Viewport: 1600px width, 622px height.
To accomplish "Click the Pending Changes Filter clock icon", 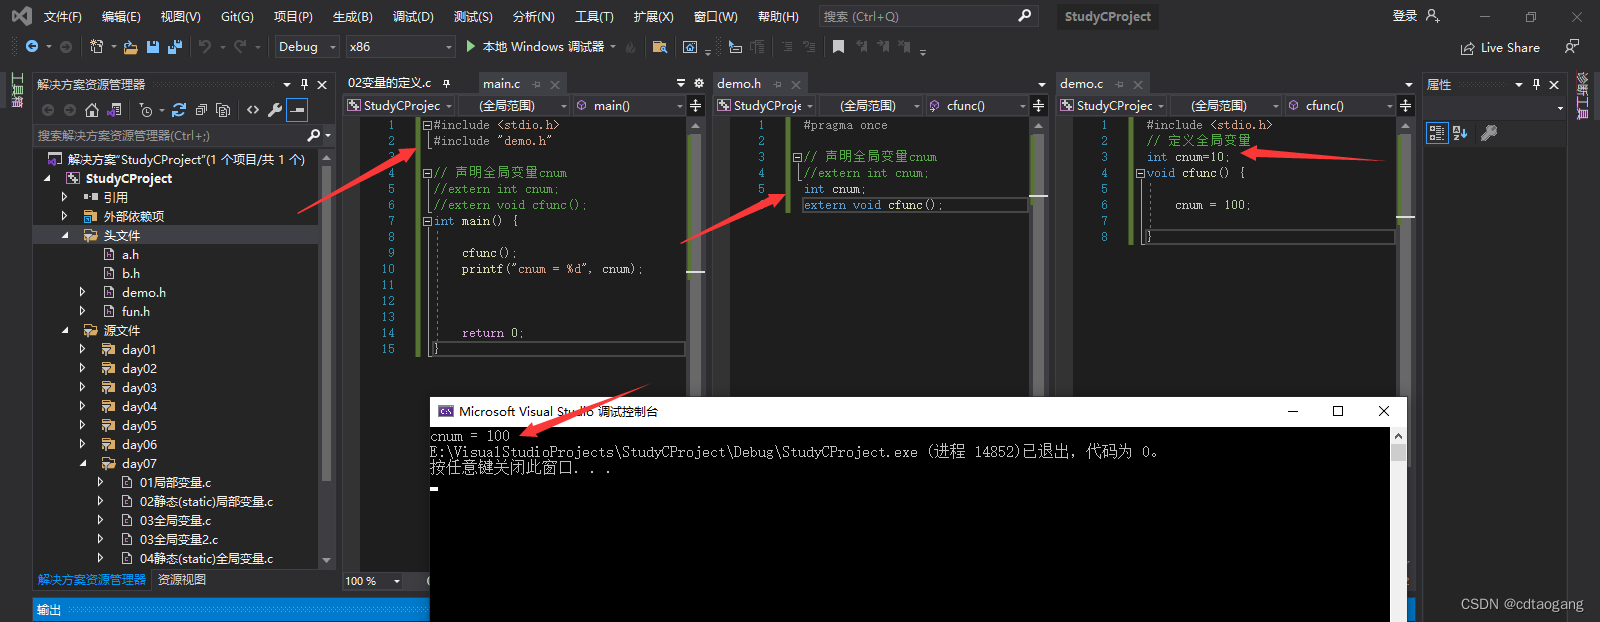I will 146,110.
